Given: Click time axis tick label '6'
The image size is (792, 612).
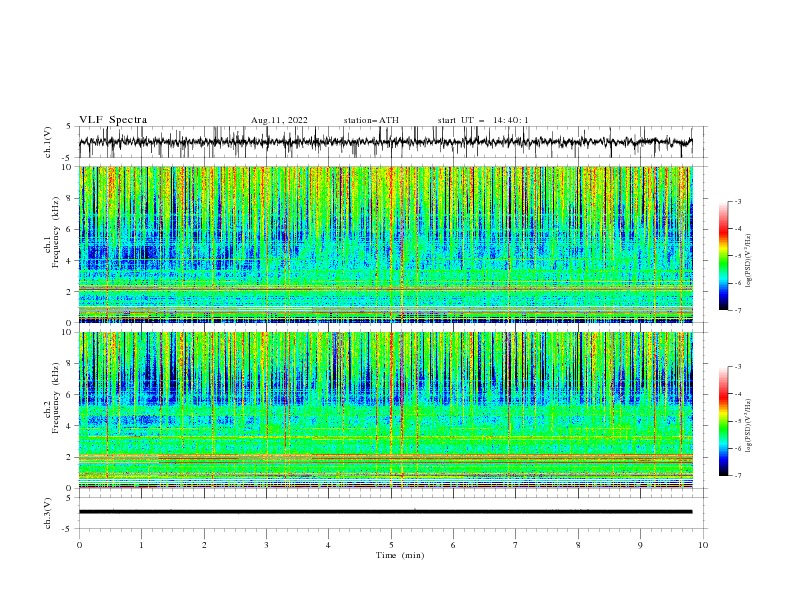Looking at the screenshot, I should coord(453,545).
